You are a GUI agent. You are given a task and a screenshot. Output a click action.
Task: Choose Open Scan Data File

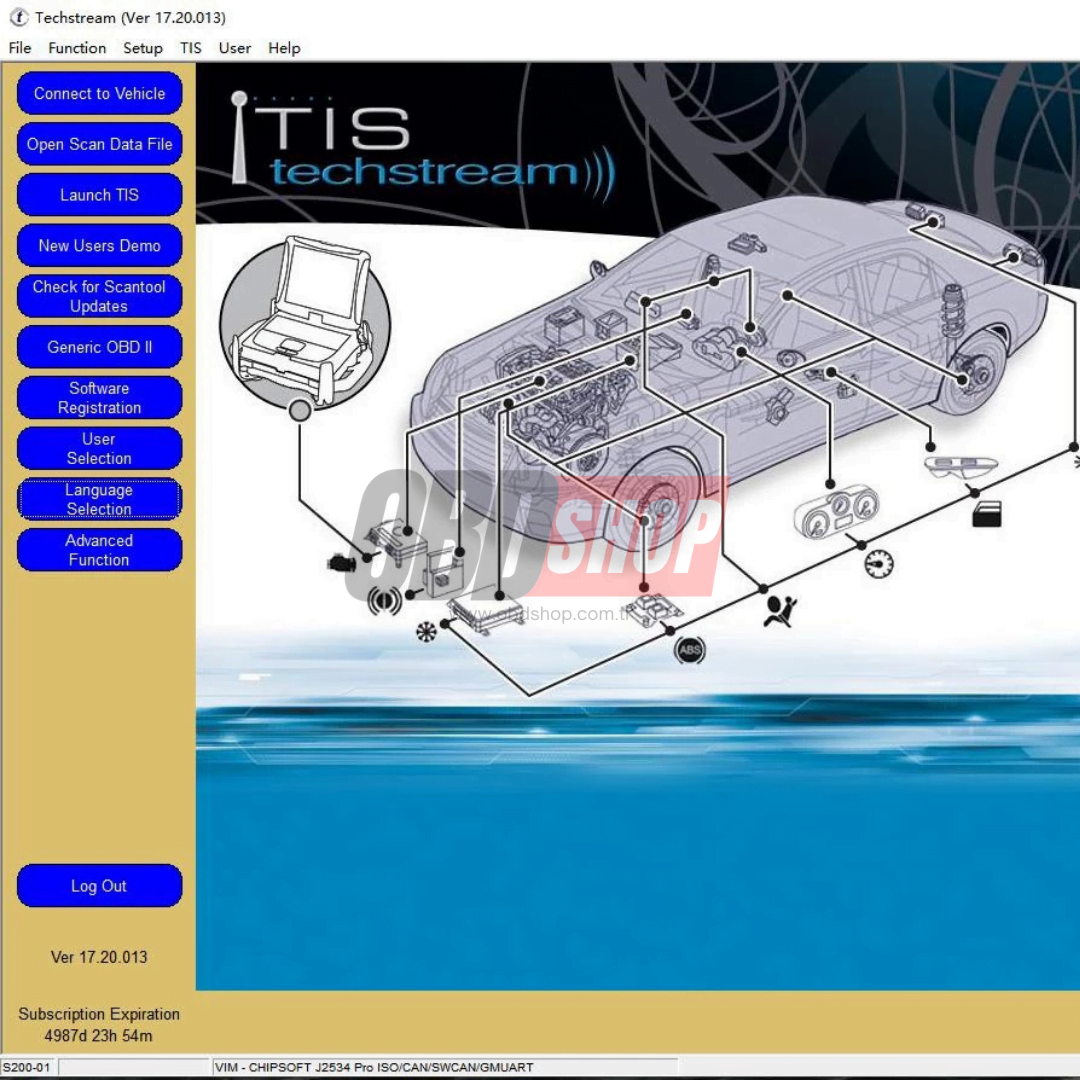[x=99, y=144]
